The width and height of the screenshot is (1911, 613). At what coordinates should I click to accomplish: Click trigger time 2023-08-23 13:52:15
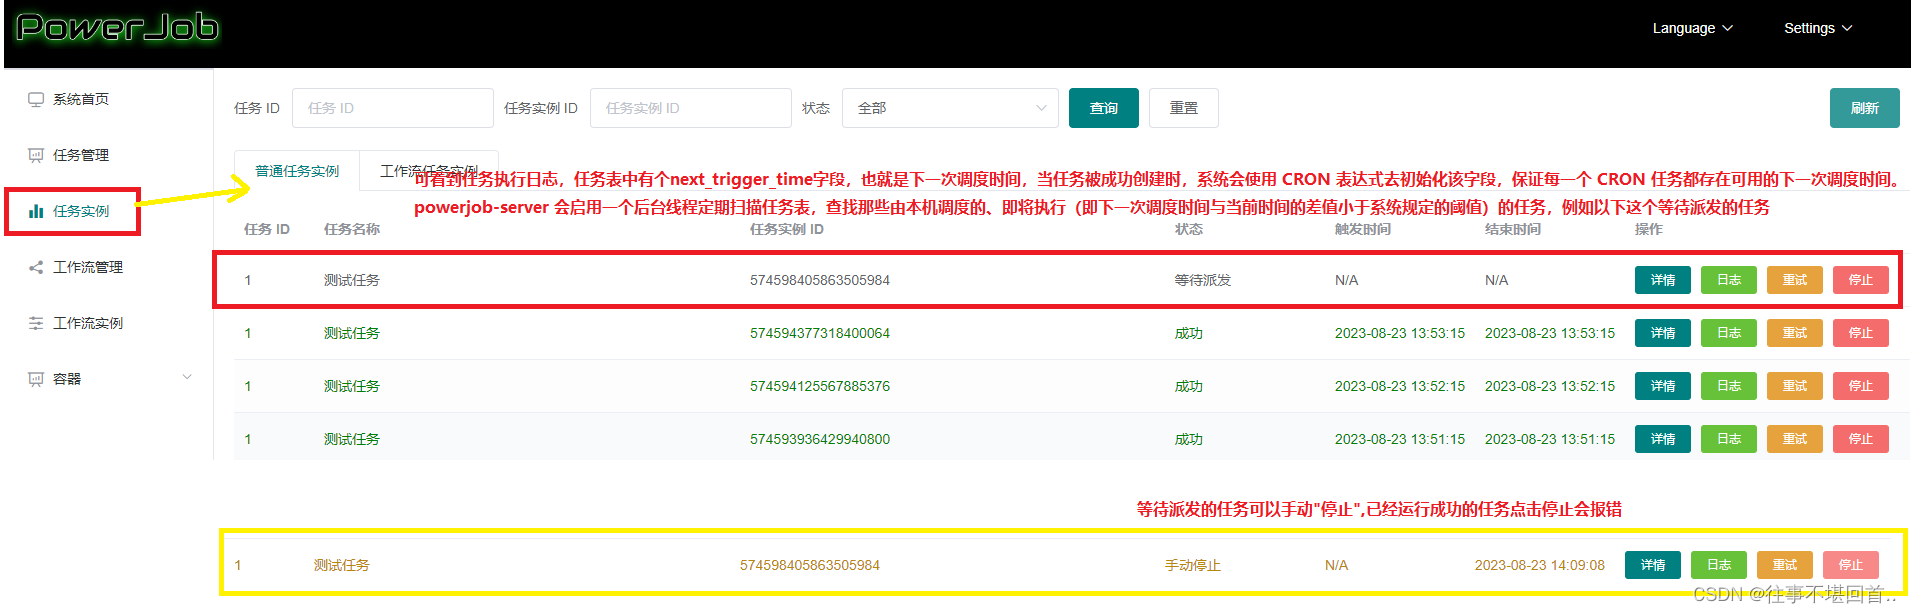pyautogui.click(x=1400, y=386)
